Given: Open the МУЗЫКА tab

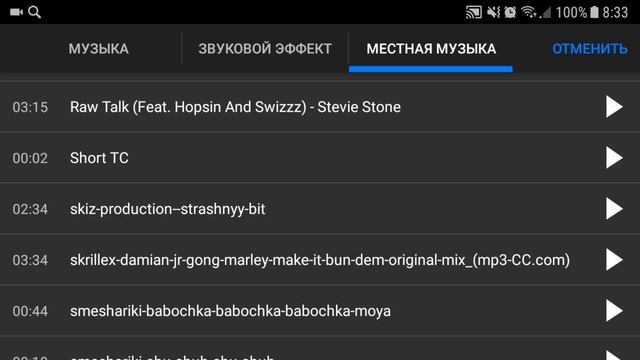Looking at the screenshot, I should [98, 49].
